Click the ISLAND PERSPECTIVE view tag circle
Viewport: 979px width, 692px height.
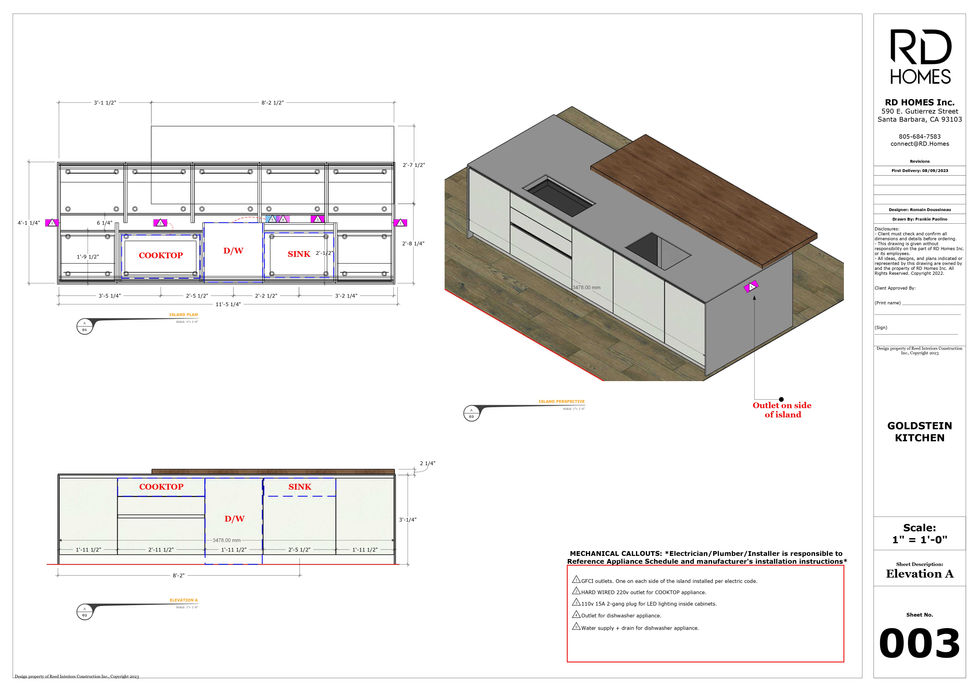471,413
